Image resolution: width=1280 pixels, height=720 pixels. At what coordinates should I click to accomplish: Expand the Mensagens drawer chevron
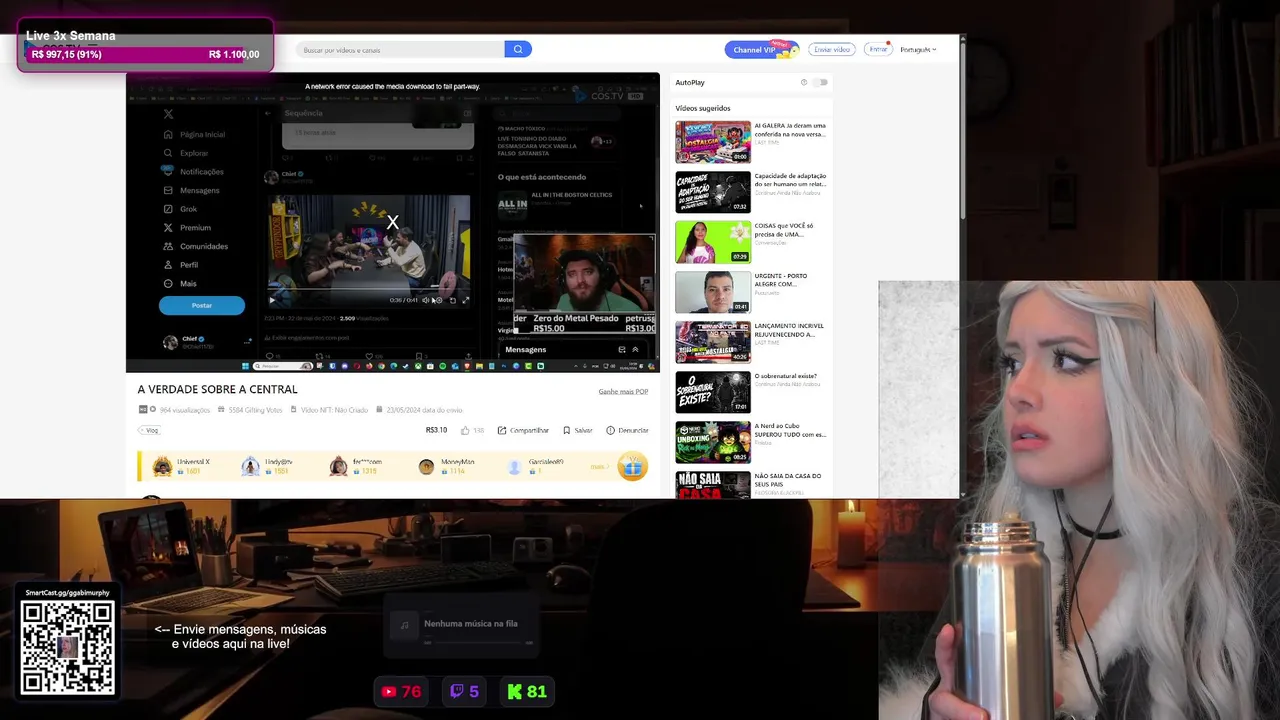635,349
